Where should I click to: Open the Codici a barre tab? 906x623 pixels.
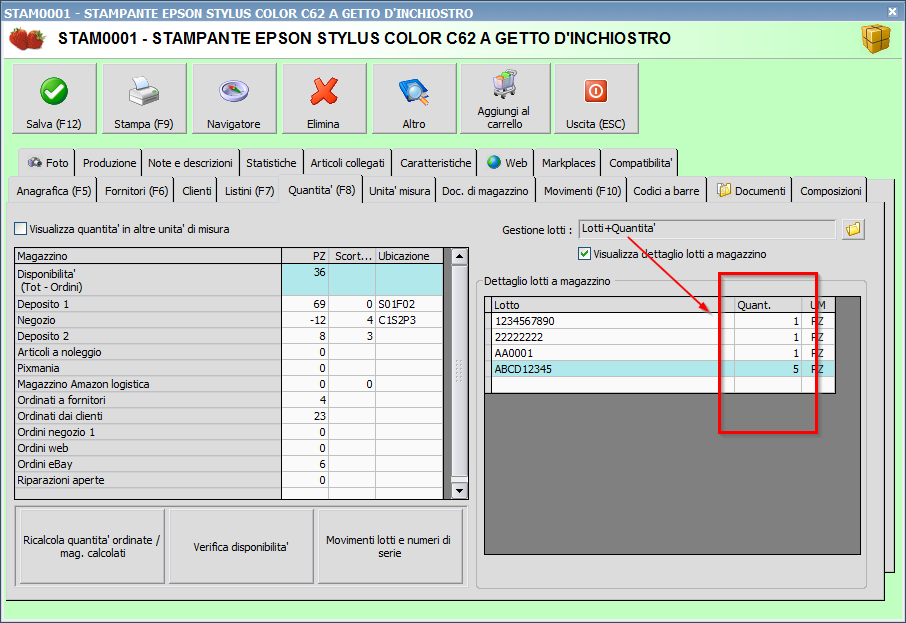point(666,191)
